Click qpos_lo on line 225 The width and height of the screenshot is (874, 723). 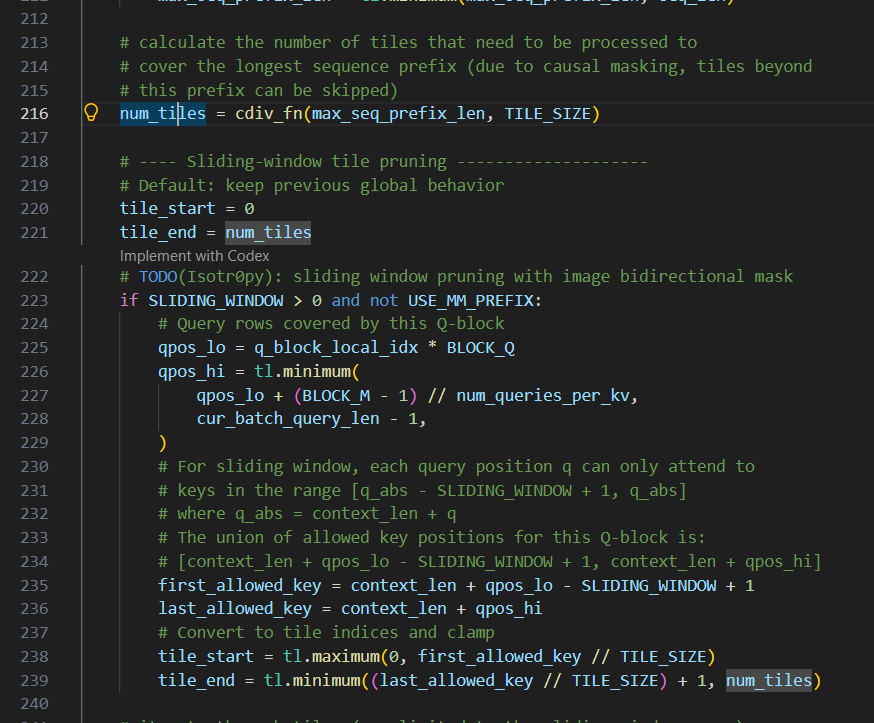192,348
